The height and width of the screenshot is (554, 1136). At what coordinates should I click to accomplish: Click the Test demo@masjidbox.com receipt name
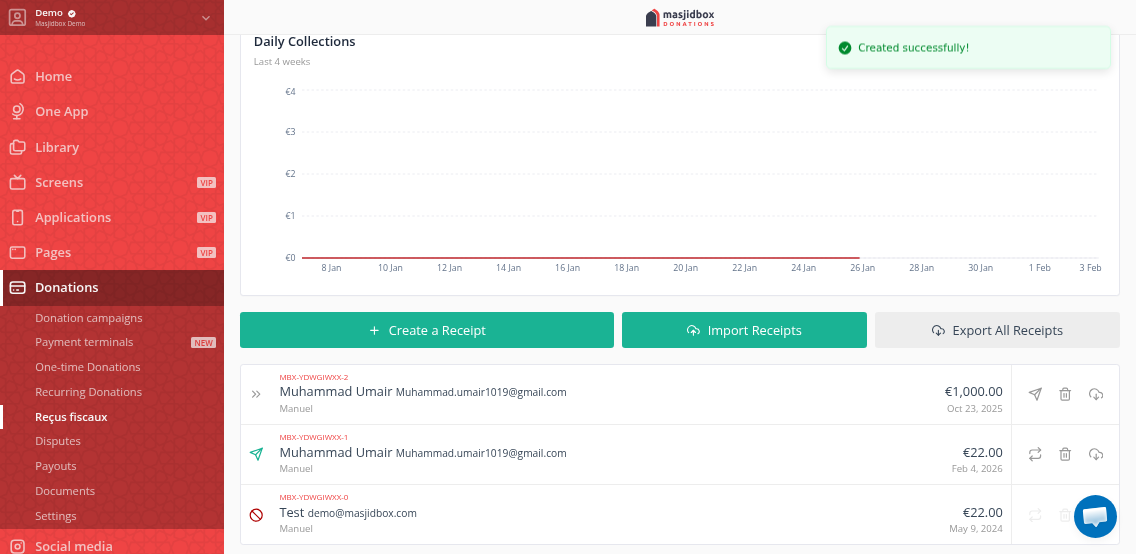pos(348,513)
